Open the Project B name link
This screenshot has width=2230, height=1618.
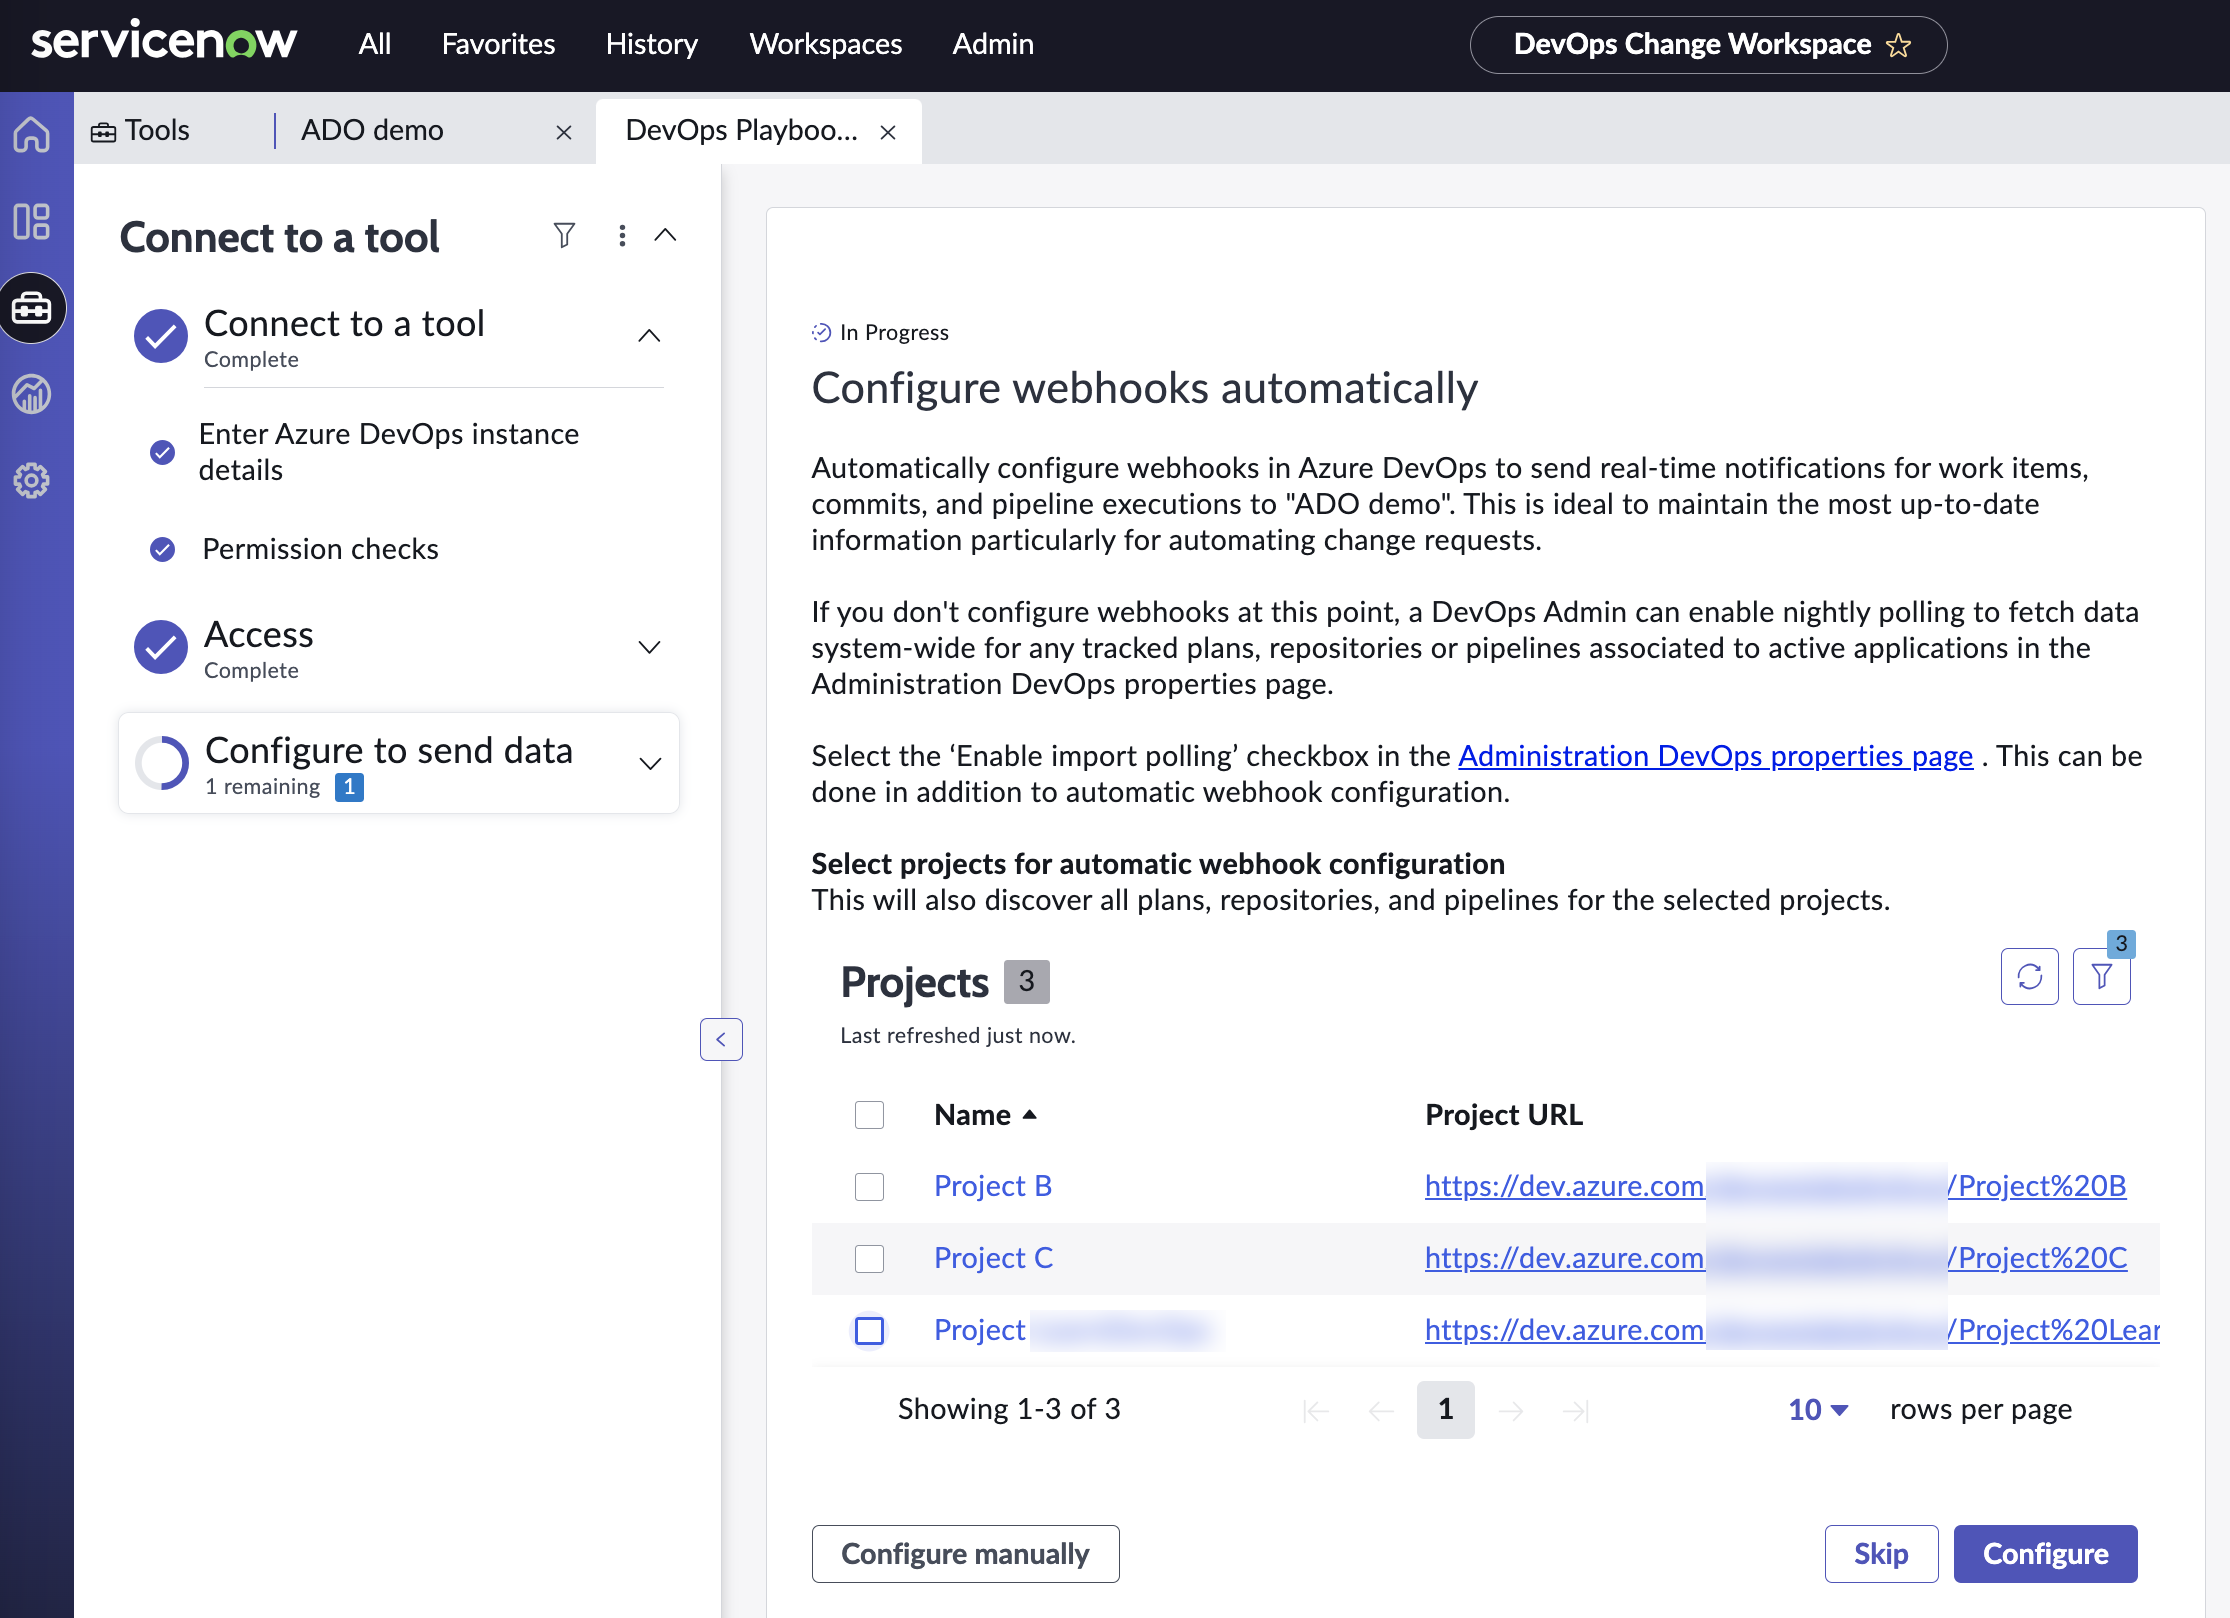993,1186
